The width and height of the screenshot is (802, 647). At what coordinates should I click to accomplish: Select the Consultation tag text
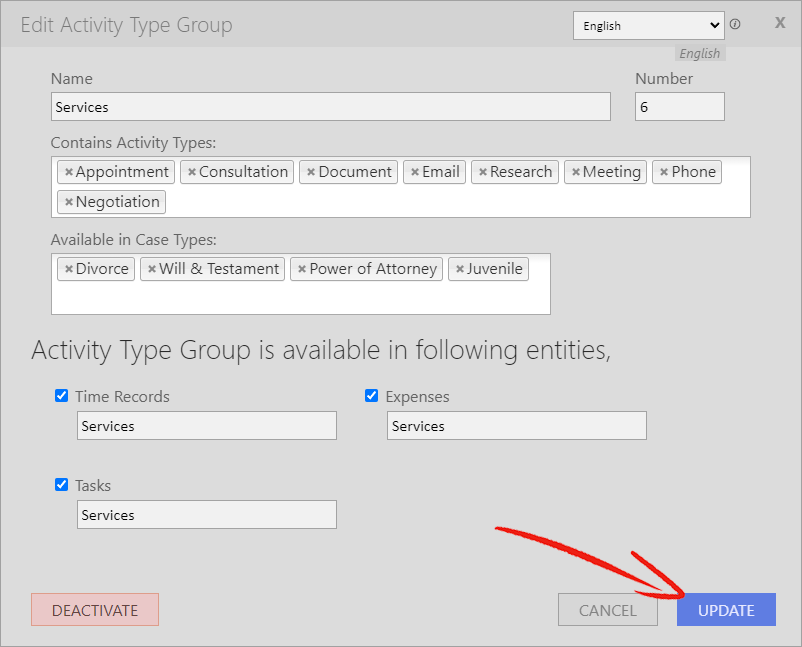[x=243, y=172]
